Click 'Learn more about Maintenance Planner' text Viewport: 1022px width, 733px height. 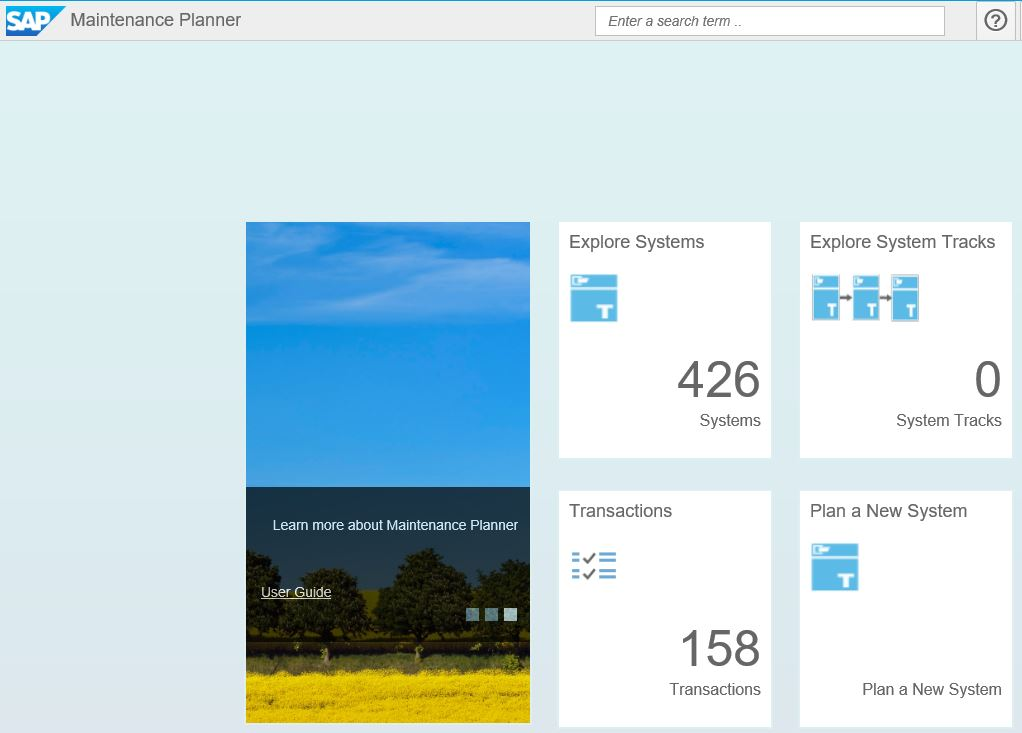click(395, 525)
